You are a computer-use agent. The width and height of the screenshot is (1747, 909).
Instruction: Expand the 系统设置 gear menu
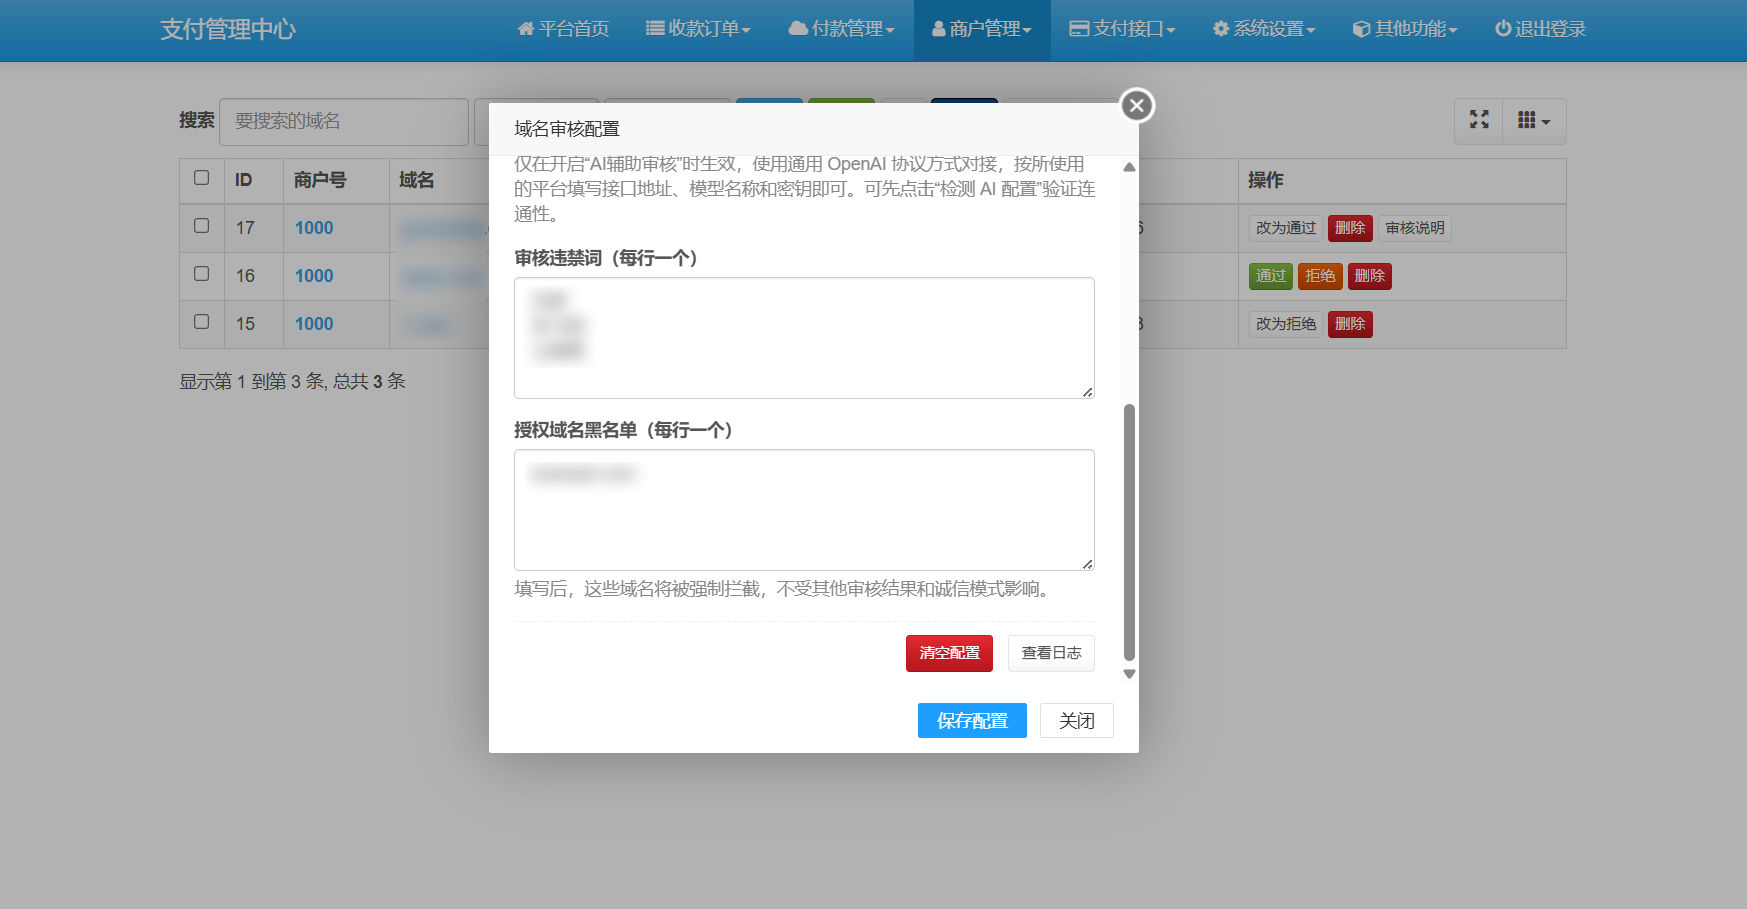pyautogui.click(x=1264, y=29)
